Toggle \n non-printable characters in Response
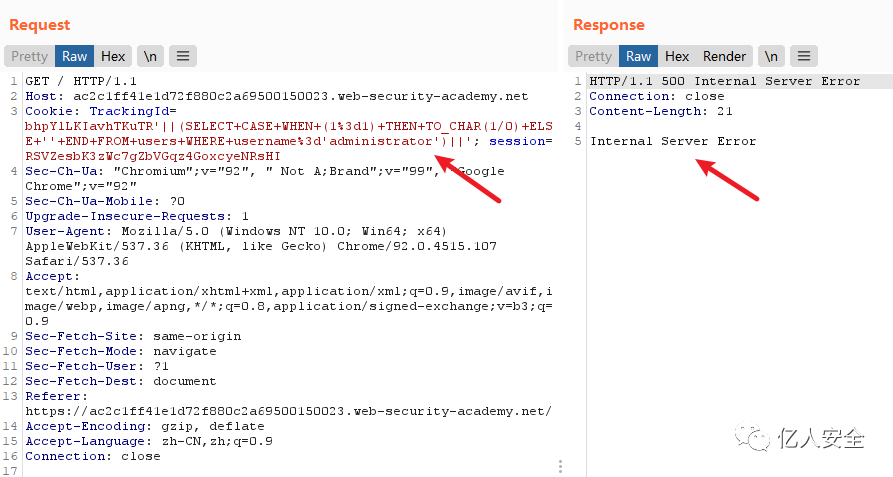Image resolution: width=893 pixels, height=477 pixels. point(771,56)
